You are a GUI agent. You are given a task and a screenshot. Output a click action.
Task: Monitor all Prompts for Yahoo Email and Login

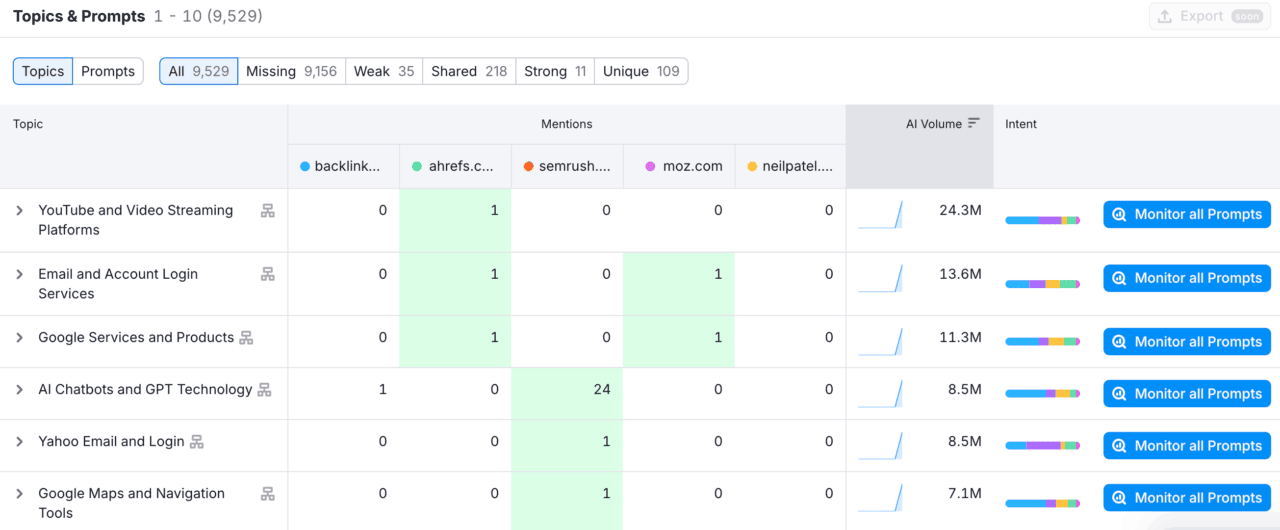(1187, 446)
